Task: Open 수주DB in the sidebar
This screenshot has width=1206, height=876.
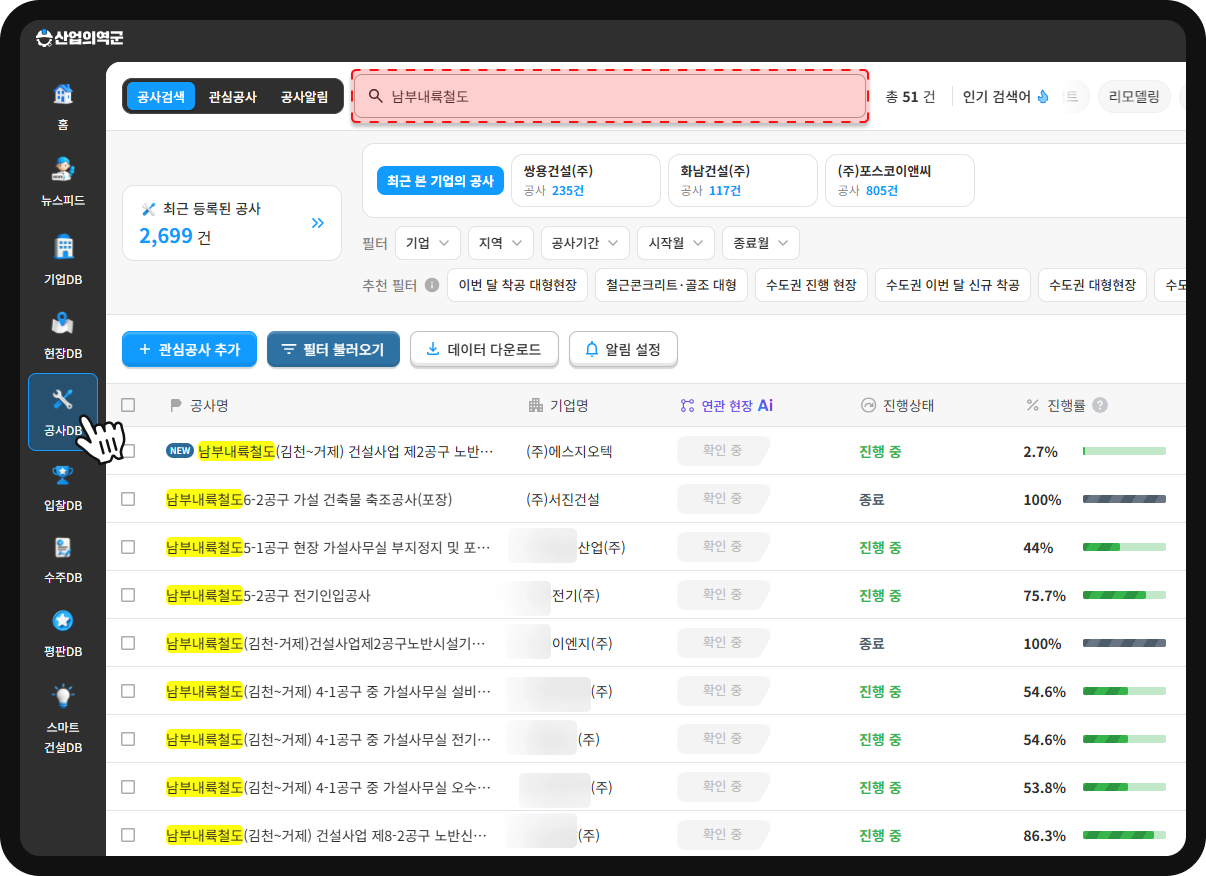Action: point(63,559)
